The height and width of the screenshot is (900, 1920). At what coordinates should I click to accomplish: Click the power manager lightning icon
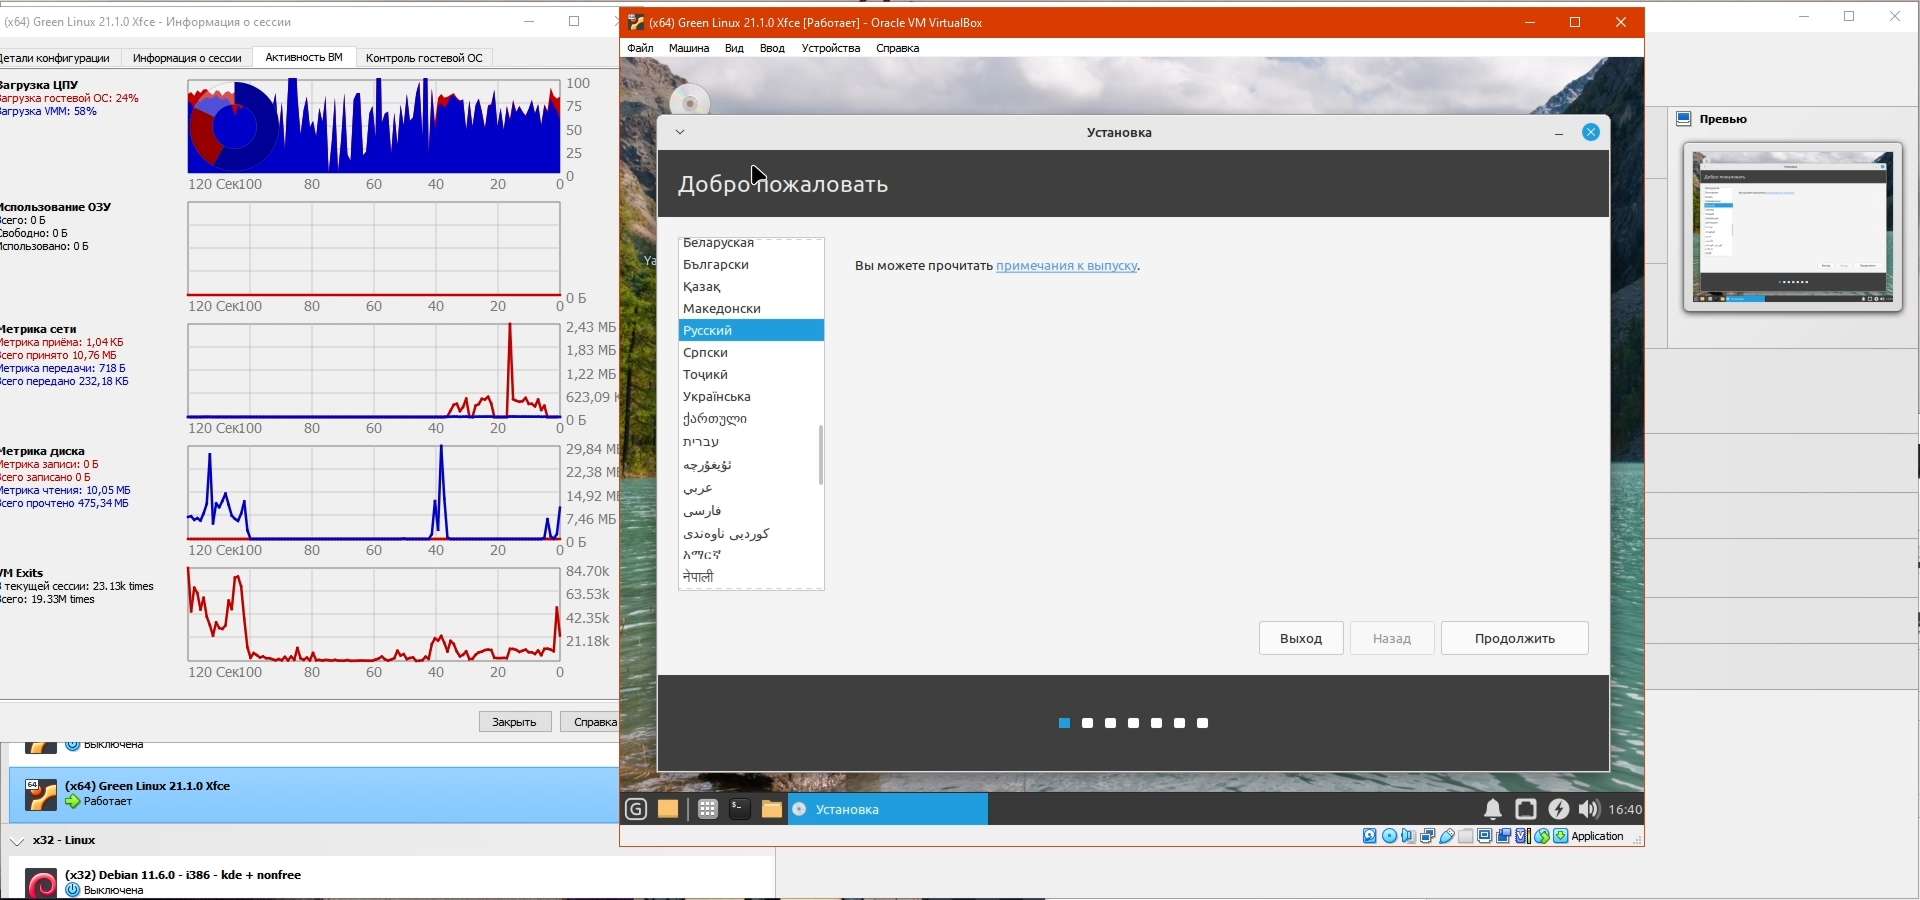coord(1559,809)
